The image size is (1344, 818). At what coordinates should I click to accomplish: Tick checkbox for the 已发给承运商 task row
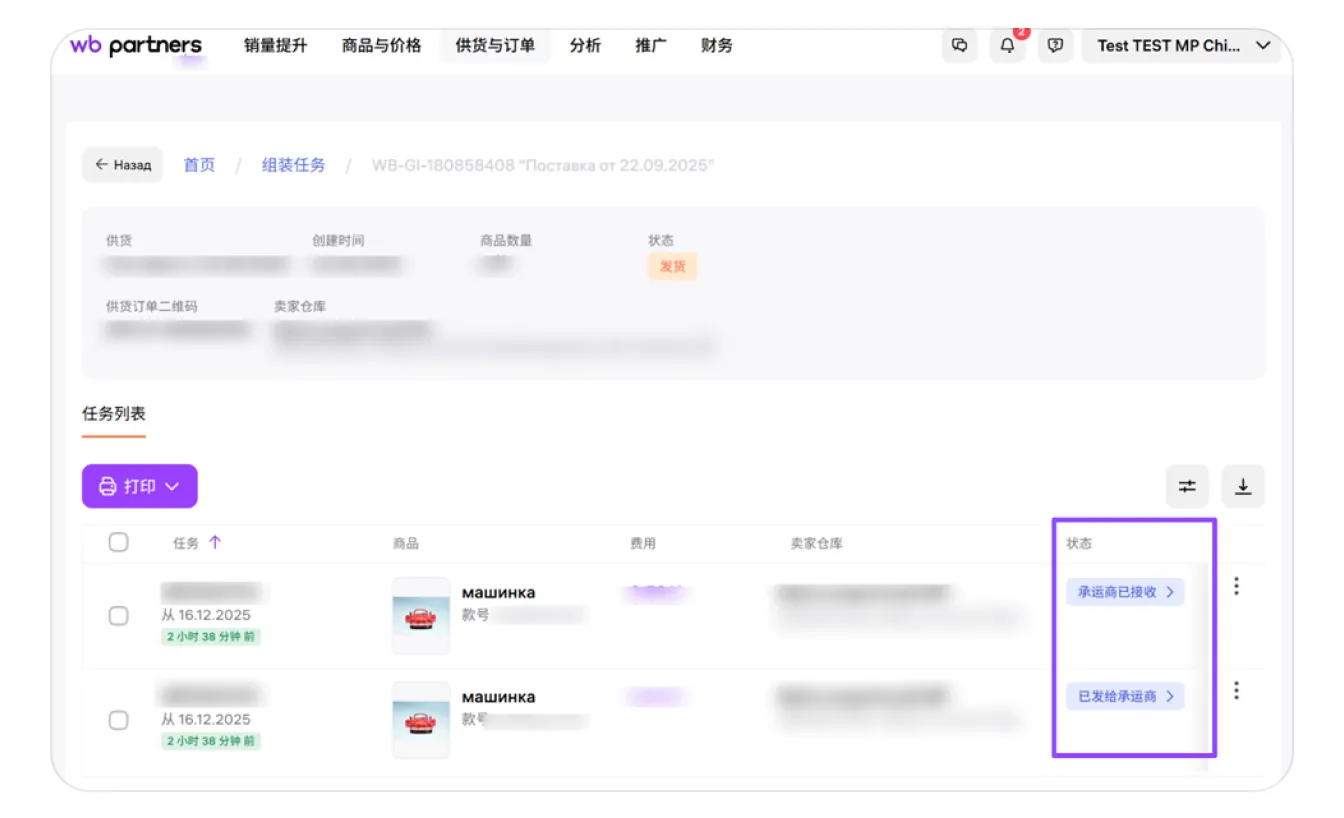click(118, 720)
